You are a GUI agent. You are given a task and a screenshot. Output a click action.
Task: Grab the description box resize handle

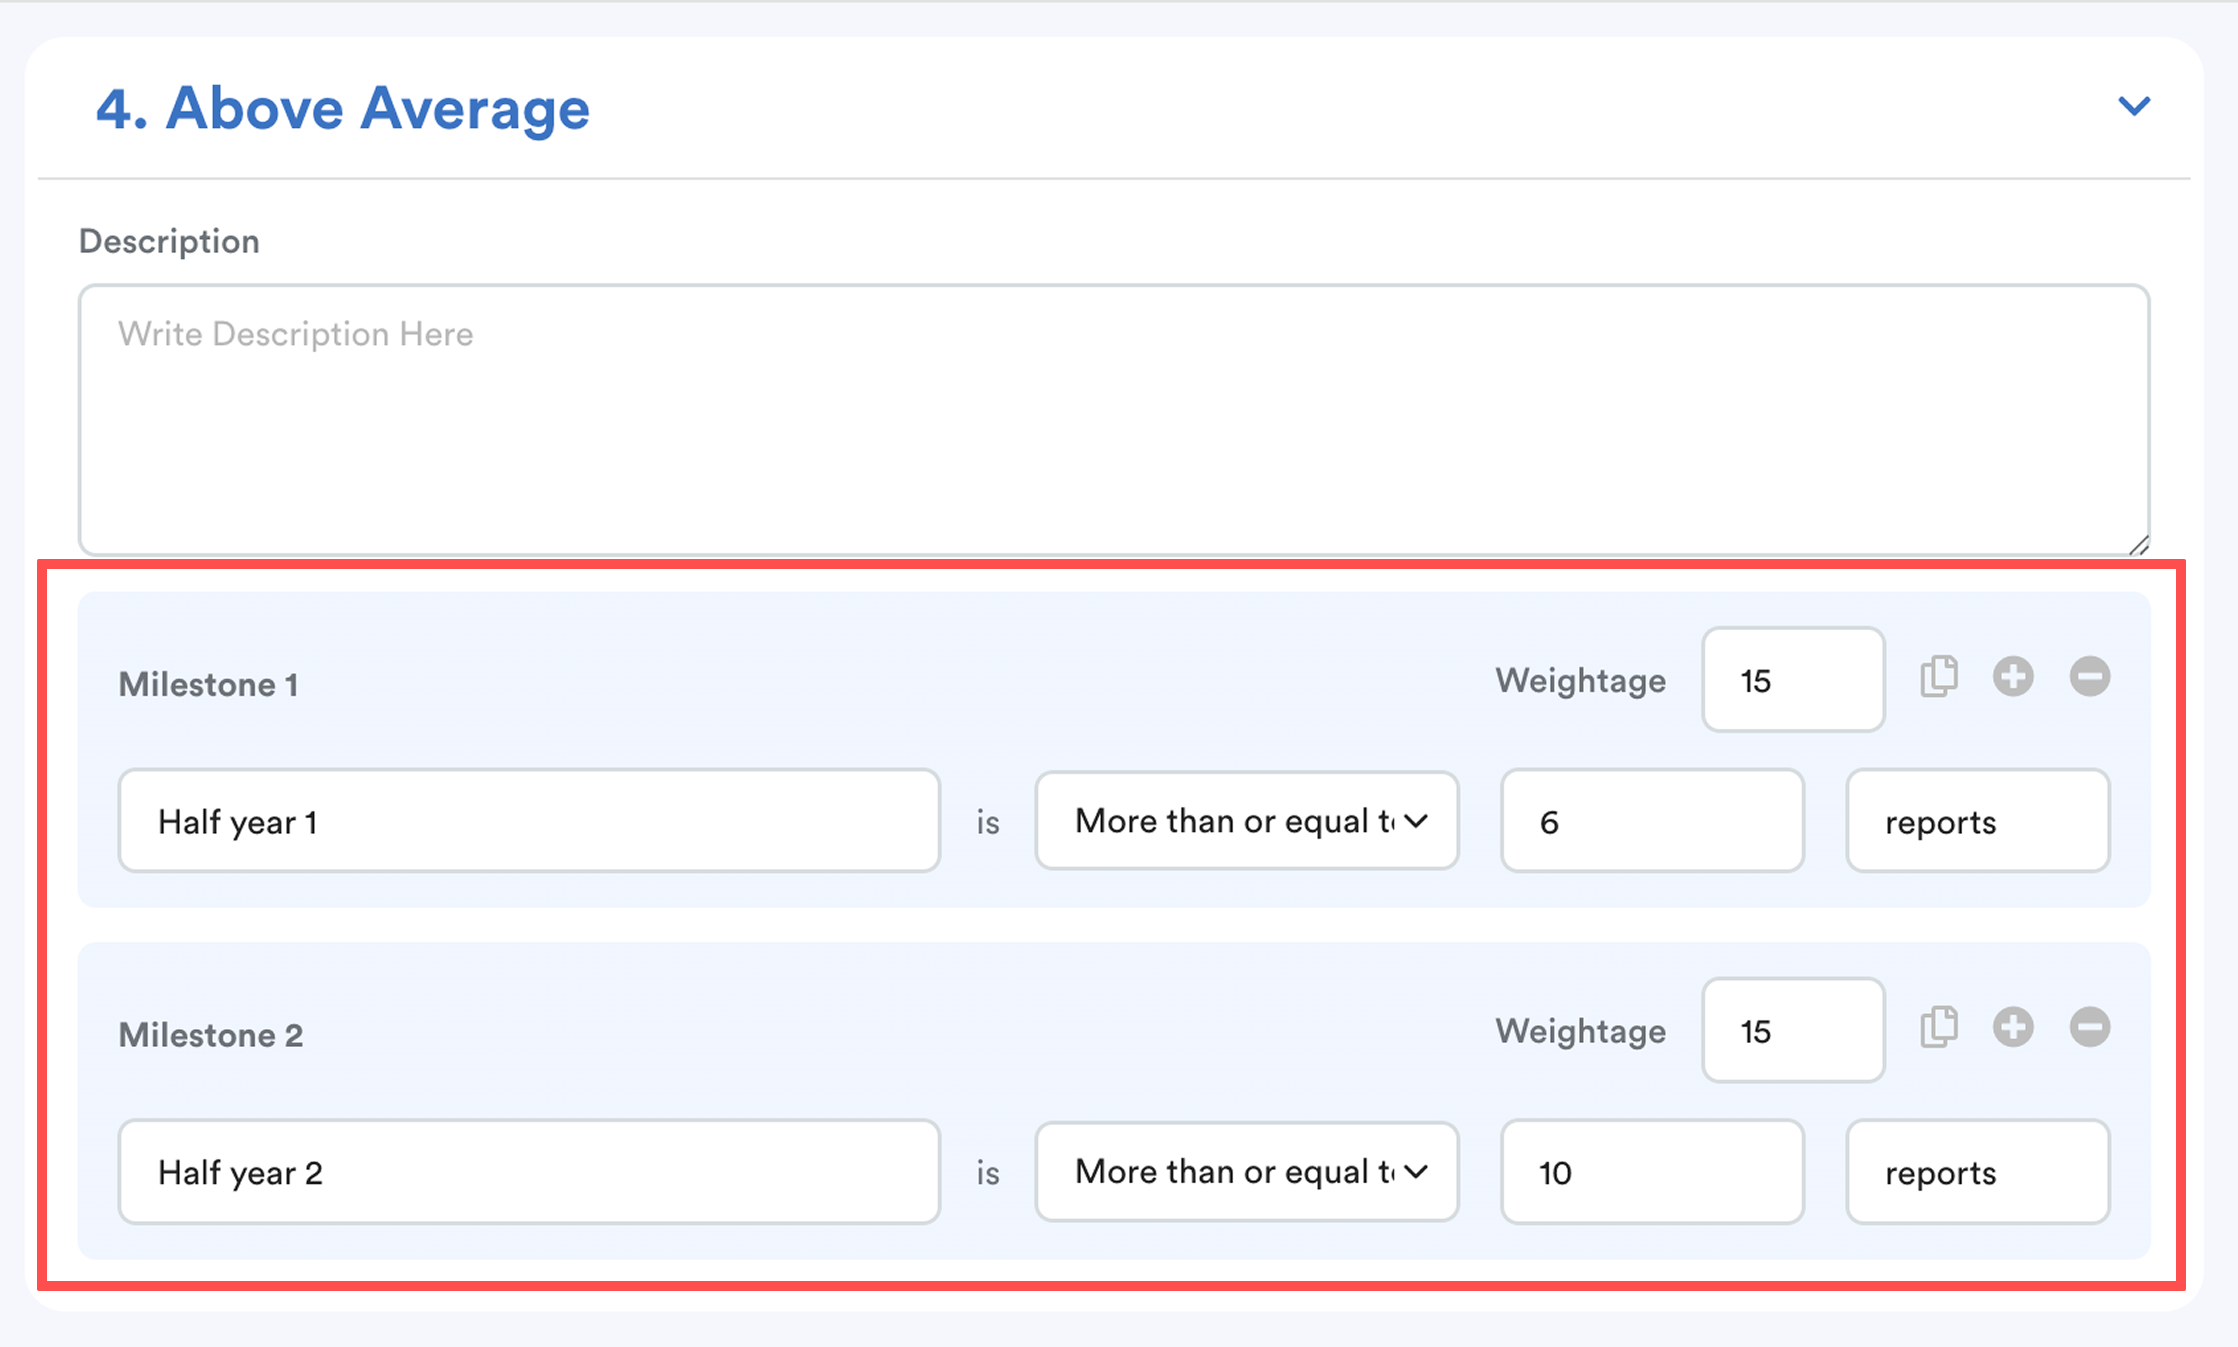2139,545
